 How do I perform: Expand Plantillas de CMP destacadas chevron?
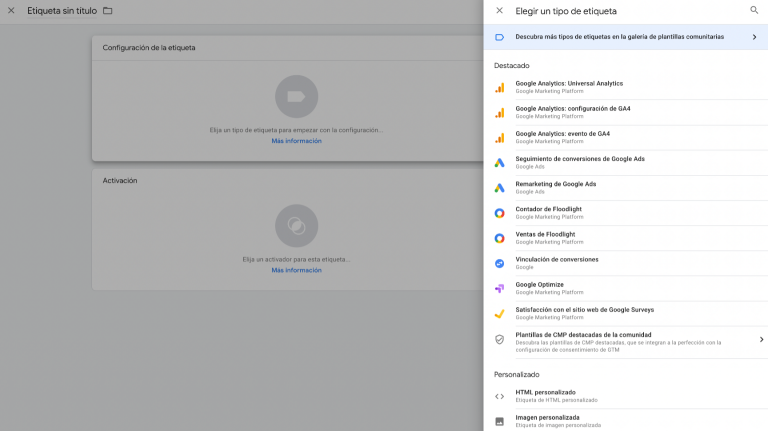pyautogui.click(x=761, y=339)
